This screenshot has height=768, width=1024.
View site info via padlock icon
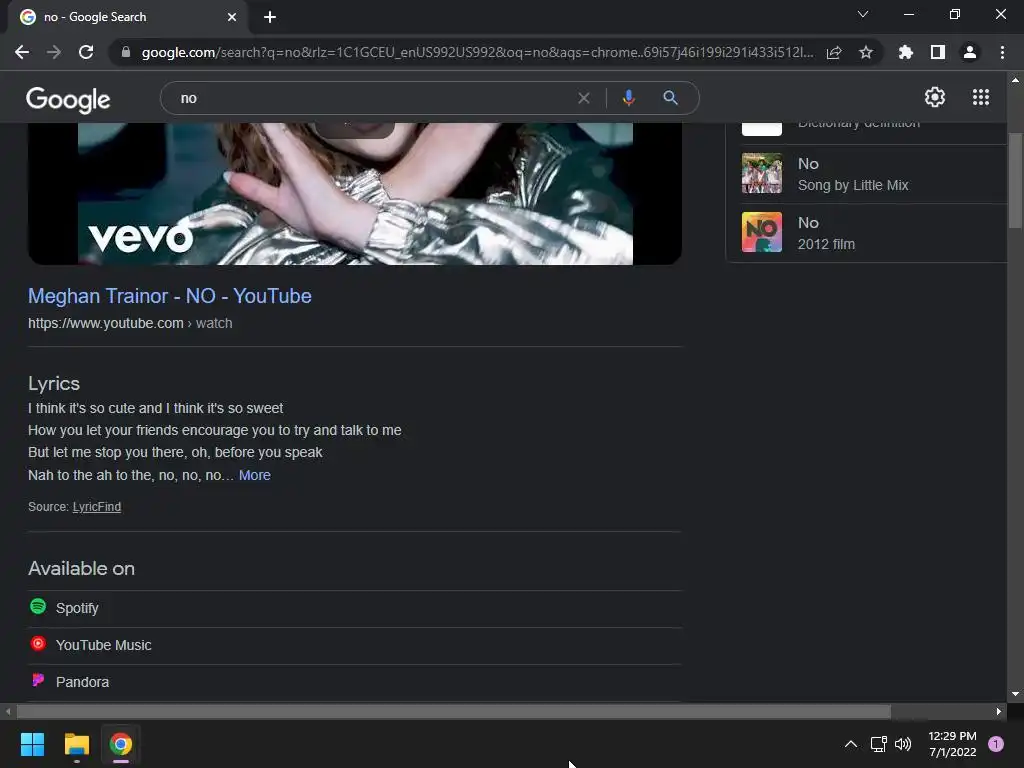point(126,52)
